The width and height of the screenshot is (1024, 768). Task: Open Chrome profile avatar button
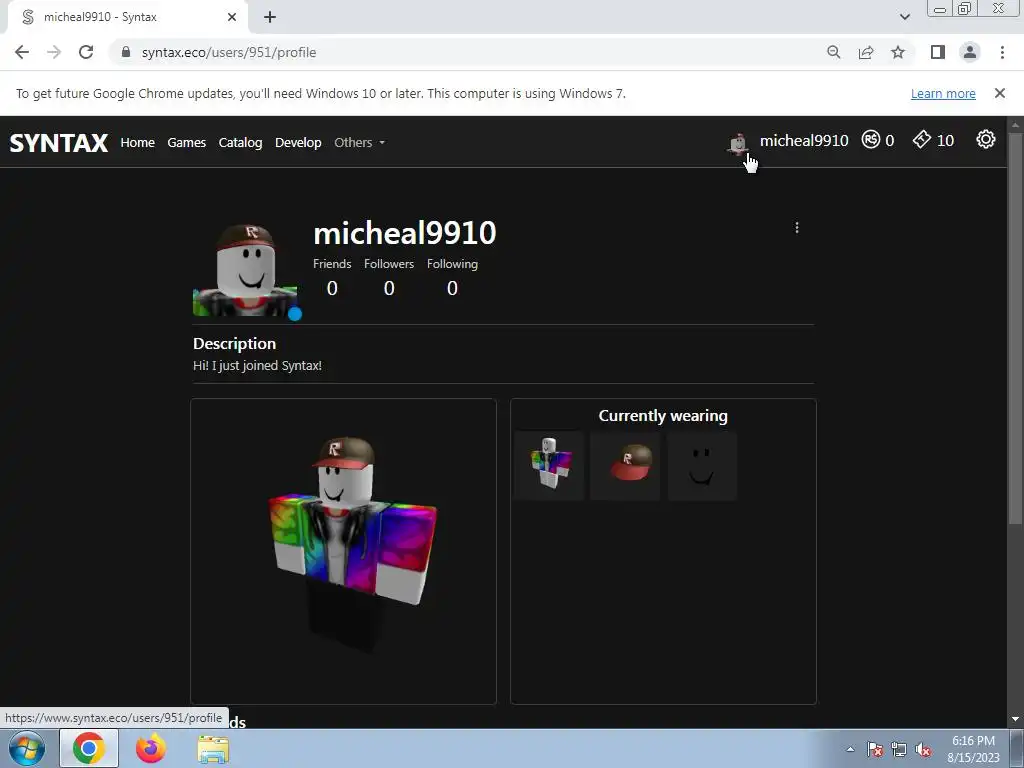pos(970,52)
